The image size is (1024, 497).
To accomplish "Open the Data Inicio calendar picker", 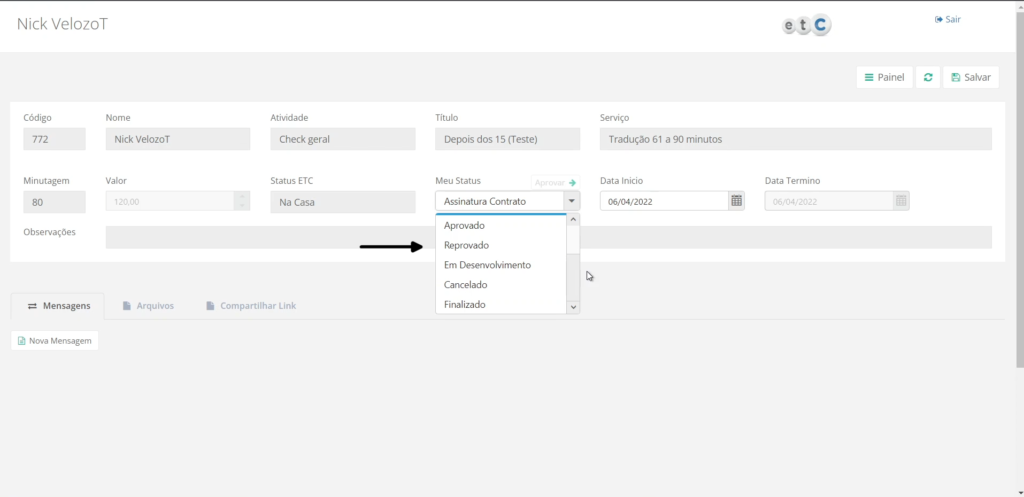I will tap(737, 201).
